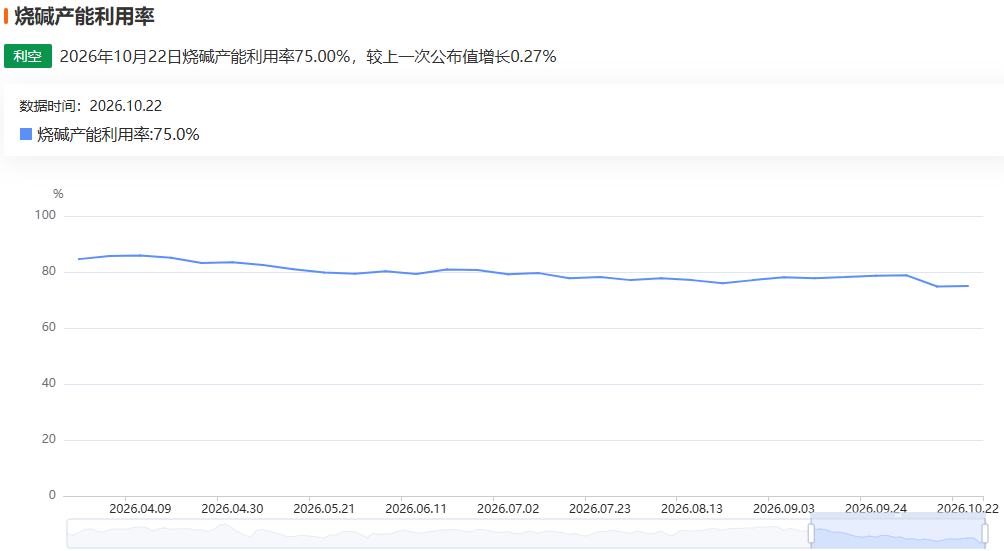Click the x-axis label 2026.09.24

point(876,509)
